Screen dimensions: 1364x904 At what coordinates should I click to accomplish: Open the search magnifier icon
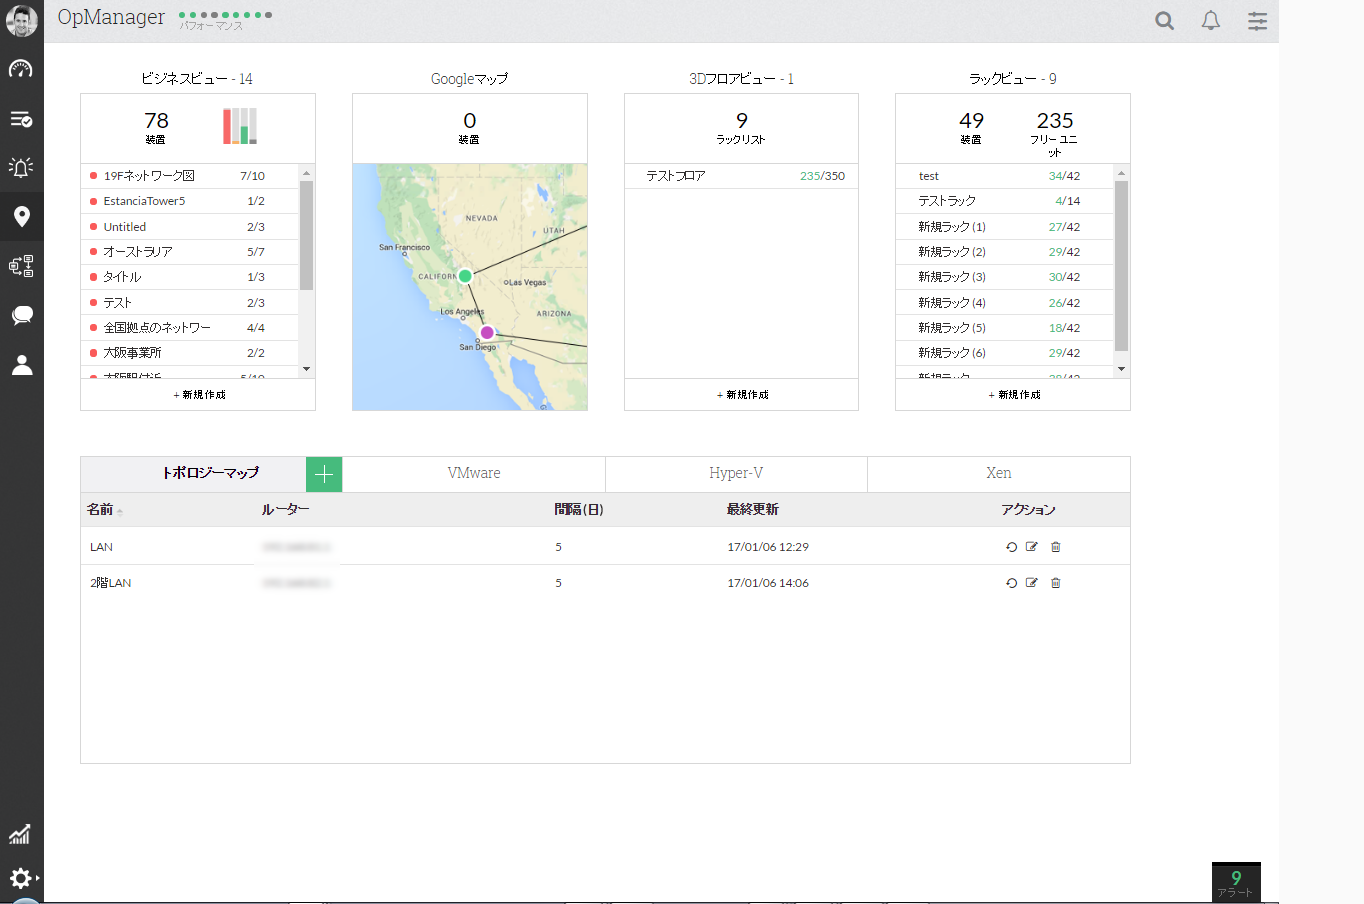pos(1164,21)
